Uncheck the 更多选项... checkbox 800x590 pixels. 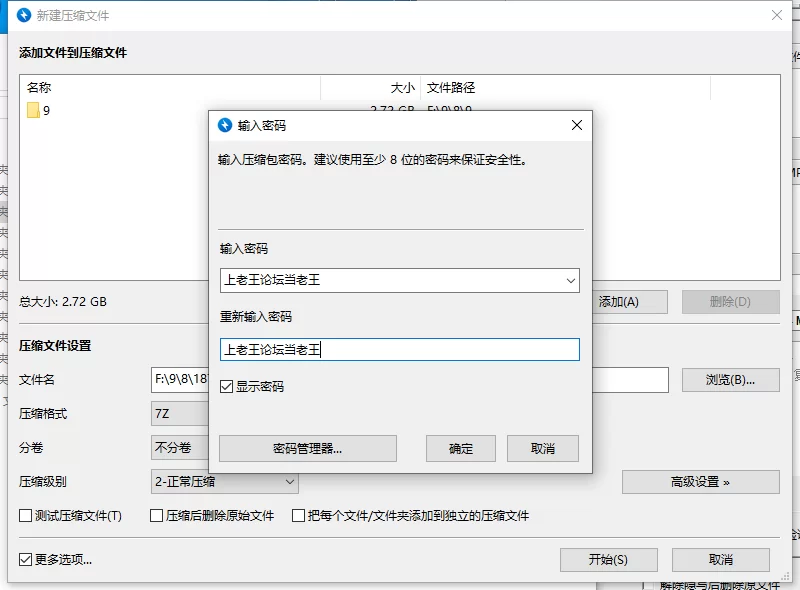tap(26, 559)
